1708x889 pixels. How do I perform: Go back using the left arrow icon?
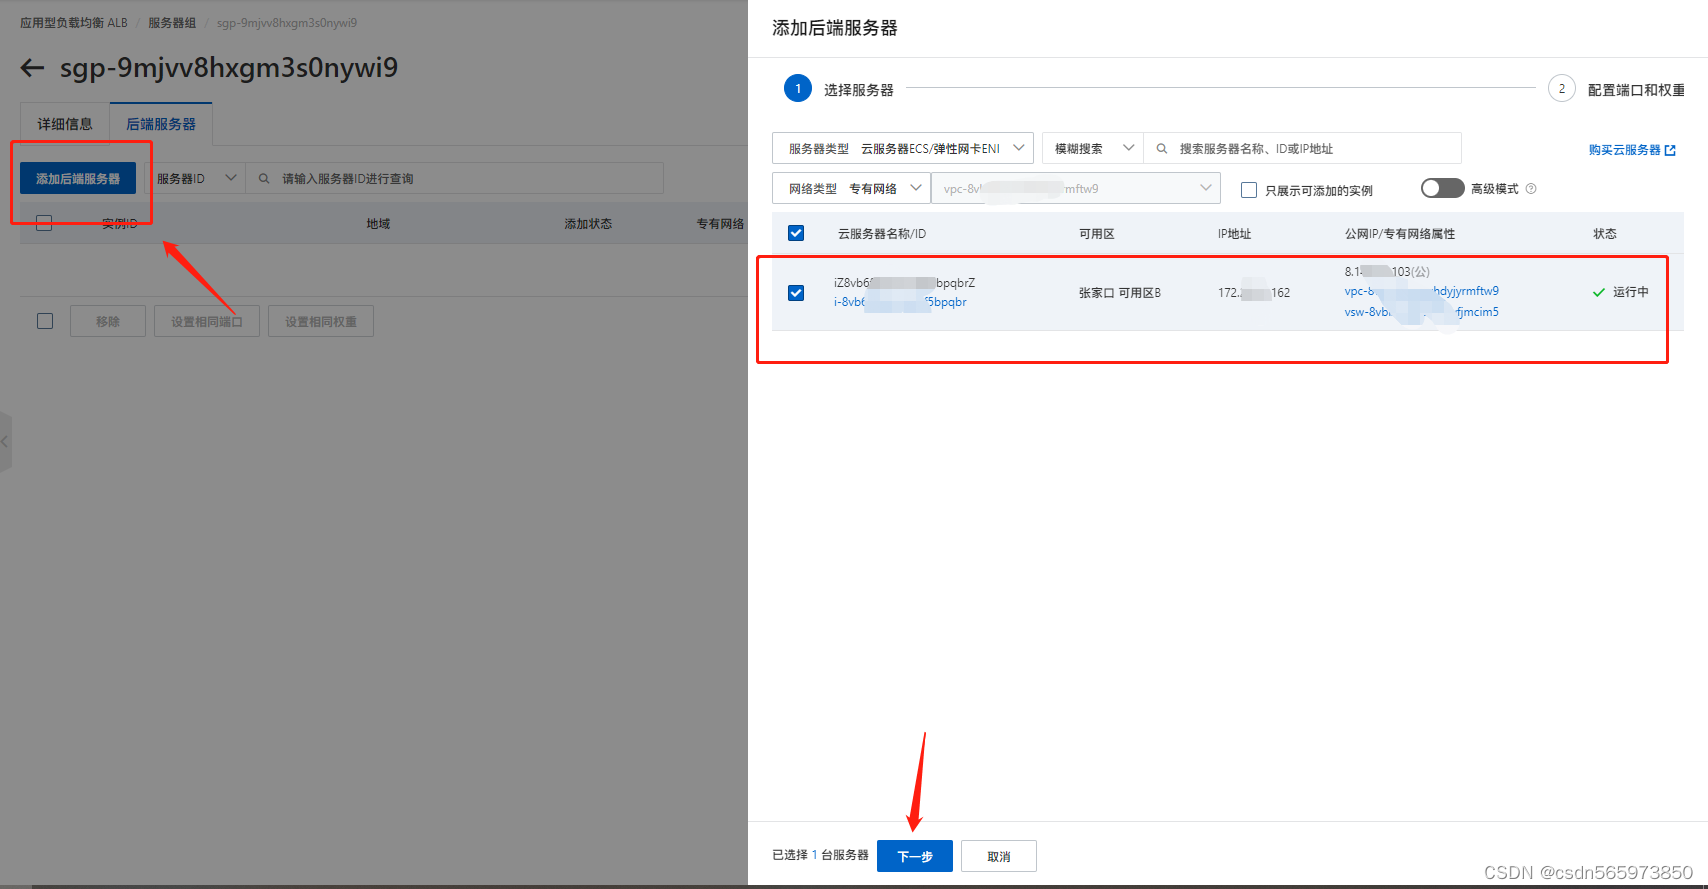coord(33,68)
